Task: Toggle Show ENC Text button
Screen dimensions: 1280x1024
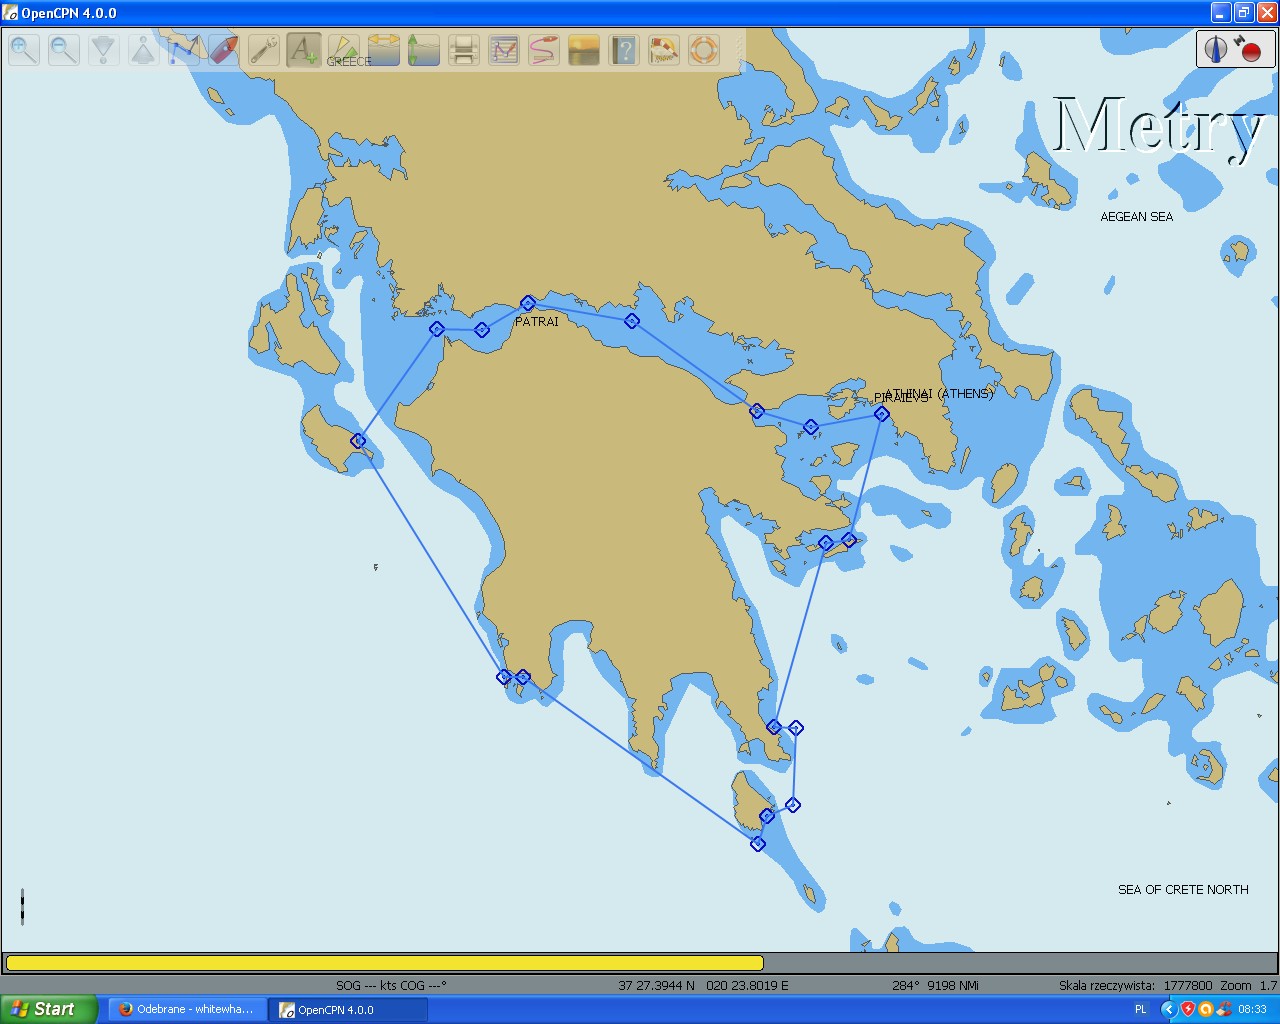Action: [x=304, y=49]
